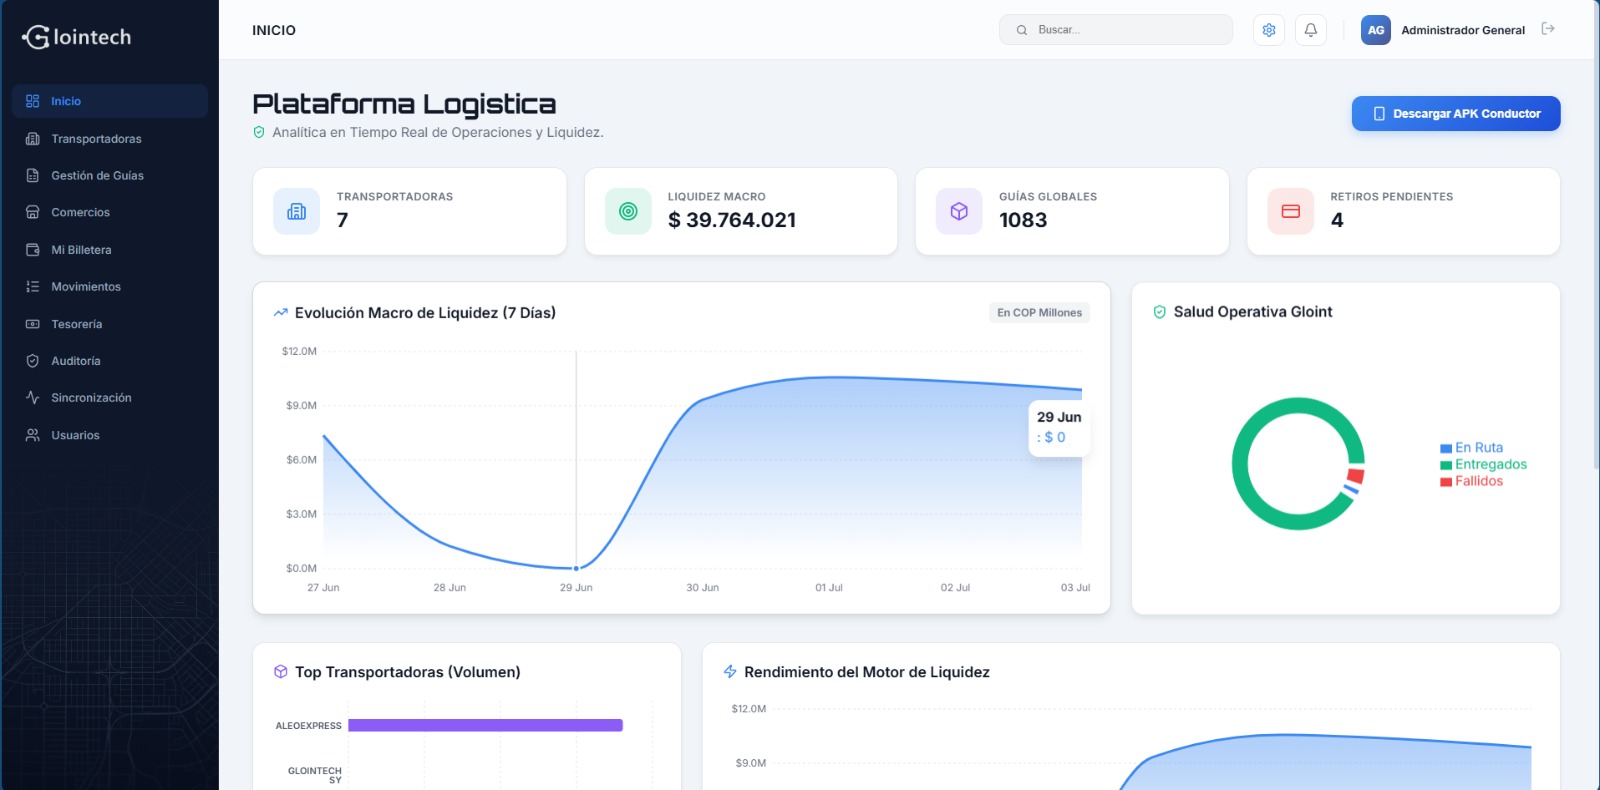
Task: Click Retiros Pendientes value 4
Action: (1337, 220)
